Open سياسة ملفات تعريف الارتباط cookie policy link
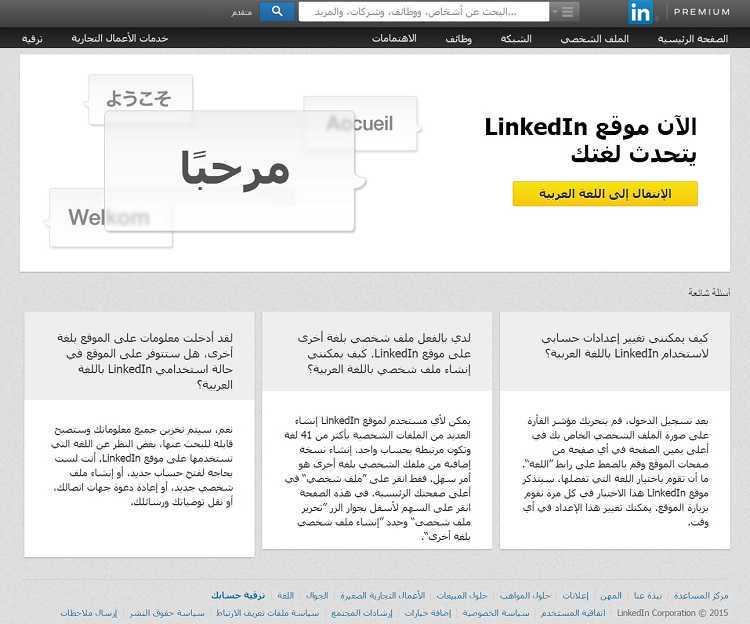 267,613
